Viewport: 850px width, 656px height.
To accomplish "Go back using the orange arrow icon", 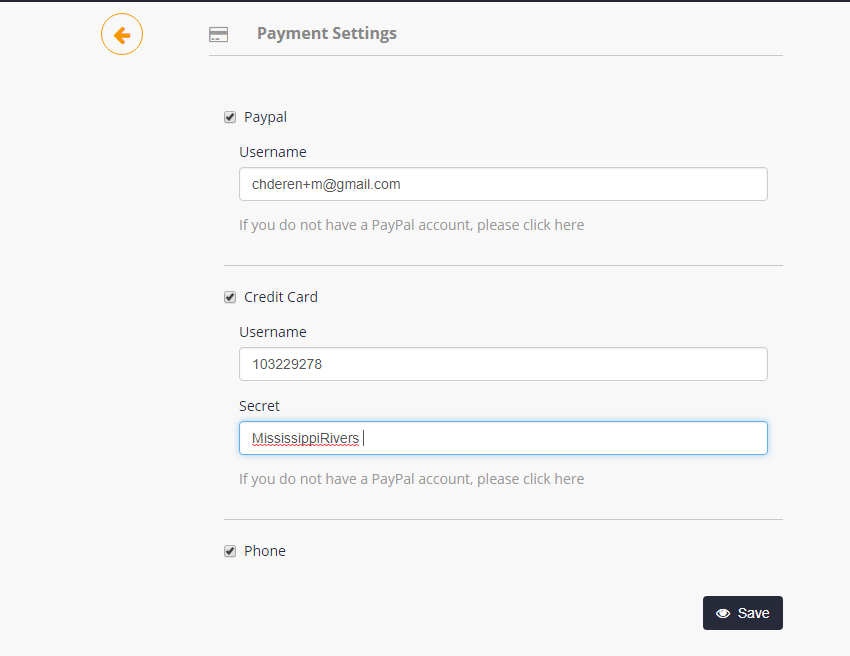I will tap(122, 35).
